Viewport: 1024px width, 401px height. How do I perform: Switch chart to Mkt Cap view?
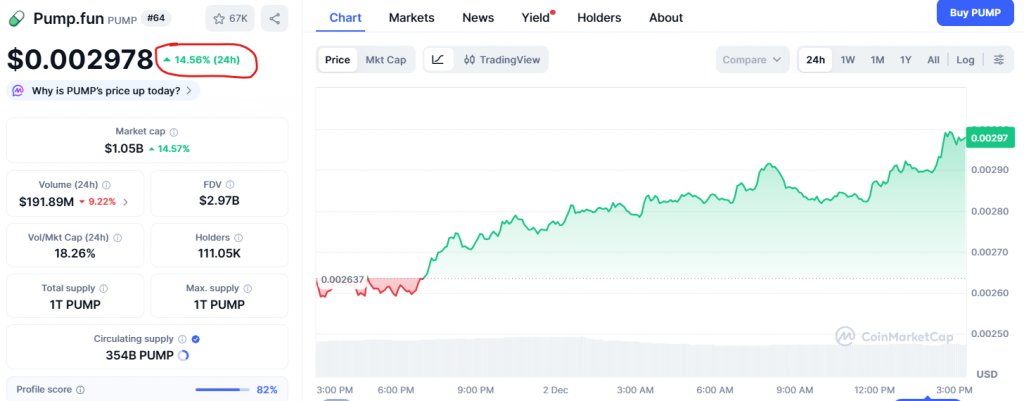[x=385, y=59]
